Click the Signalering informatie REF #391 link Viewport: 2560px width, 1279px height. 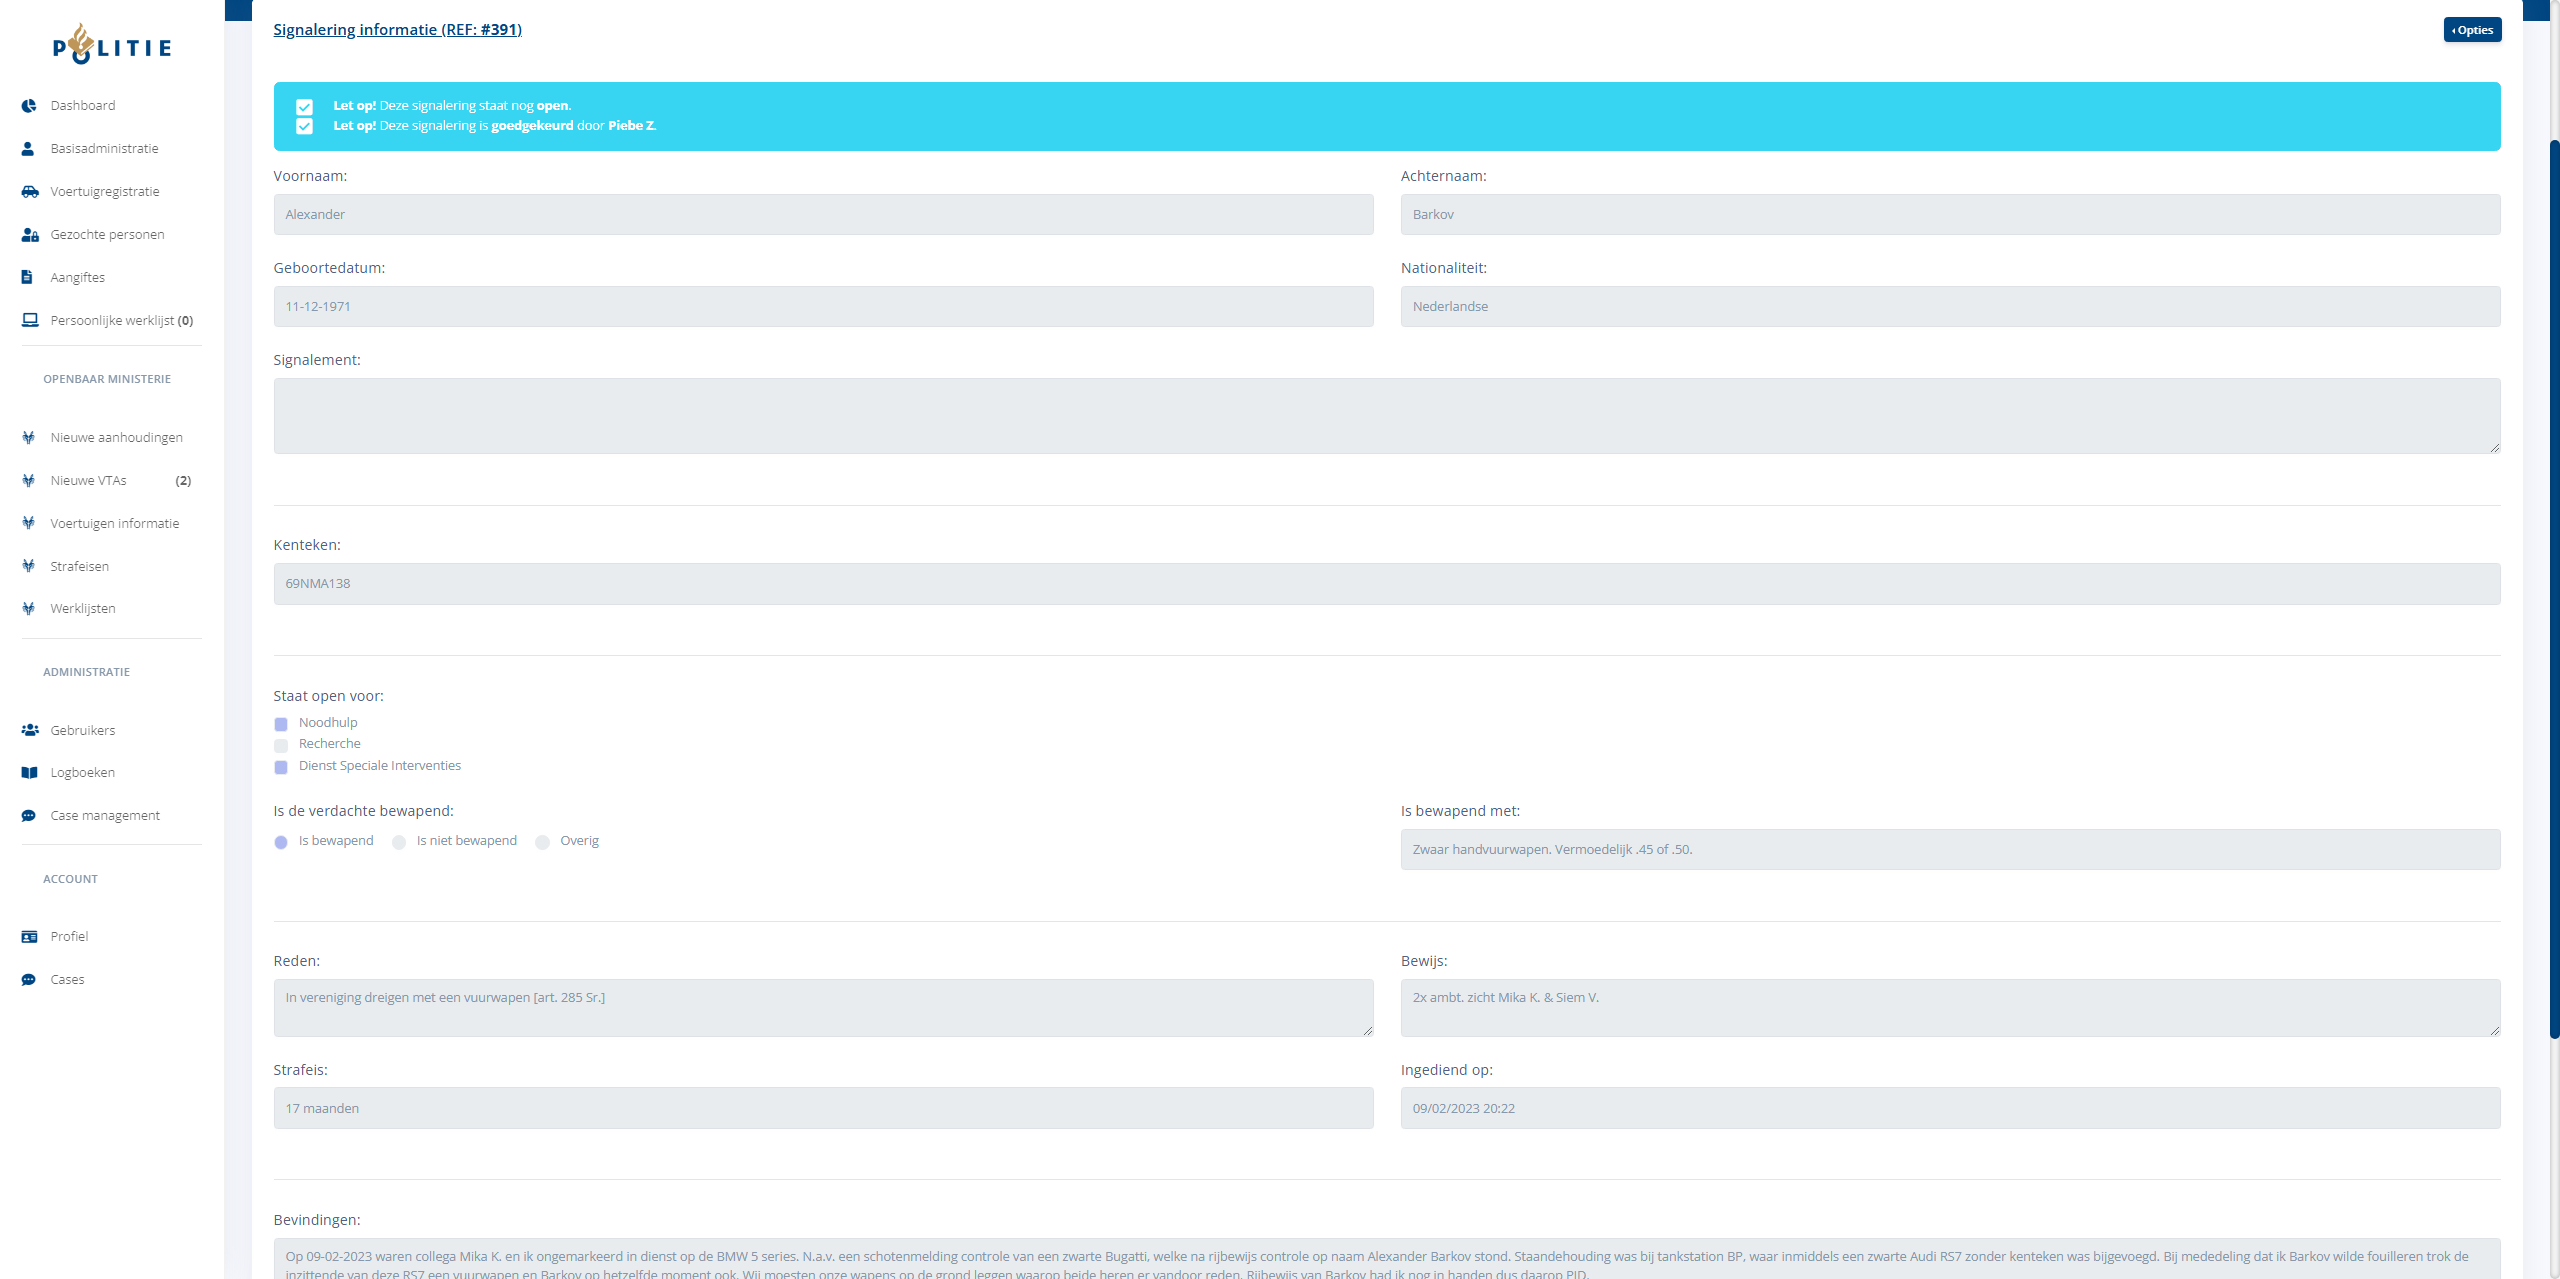tap(397, 30)
